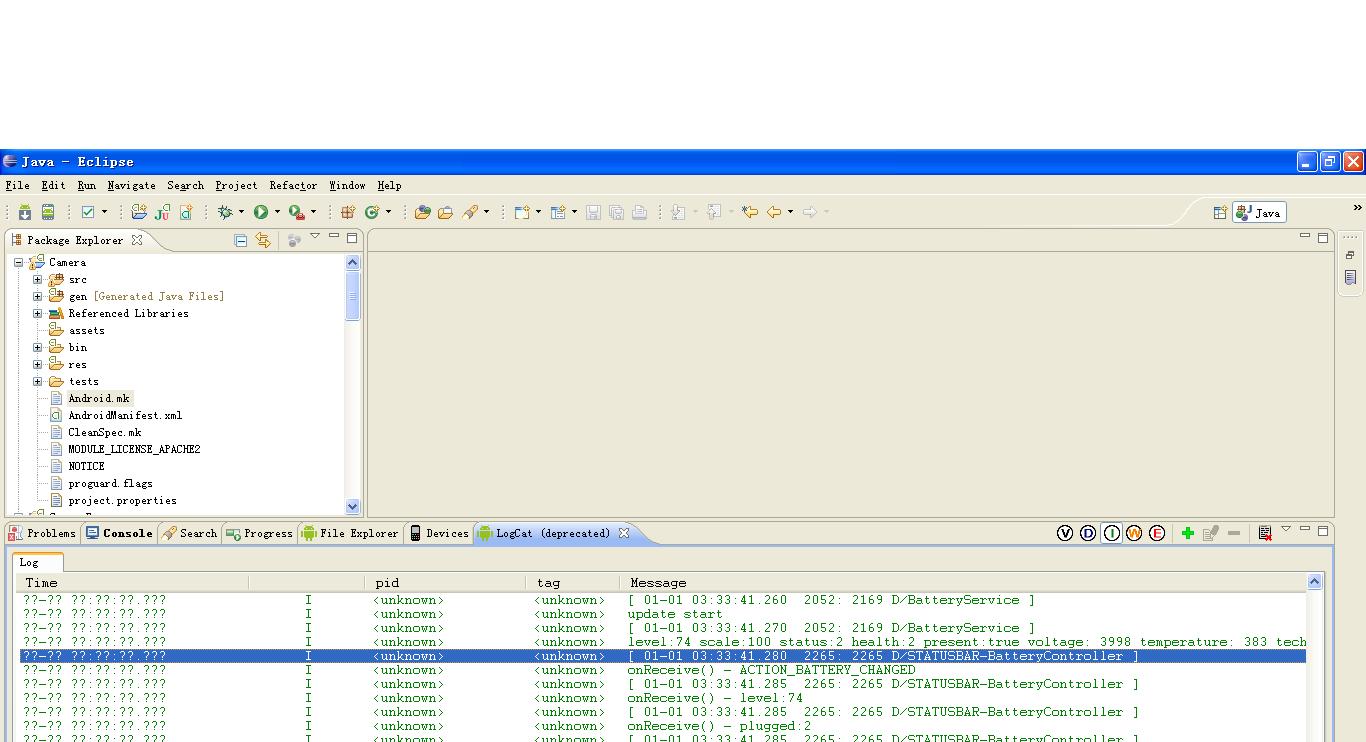This screenshot has height=742, width=1366.
Task: Expand the src folder in the tree
Action: [38, 280]
